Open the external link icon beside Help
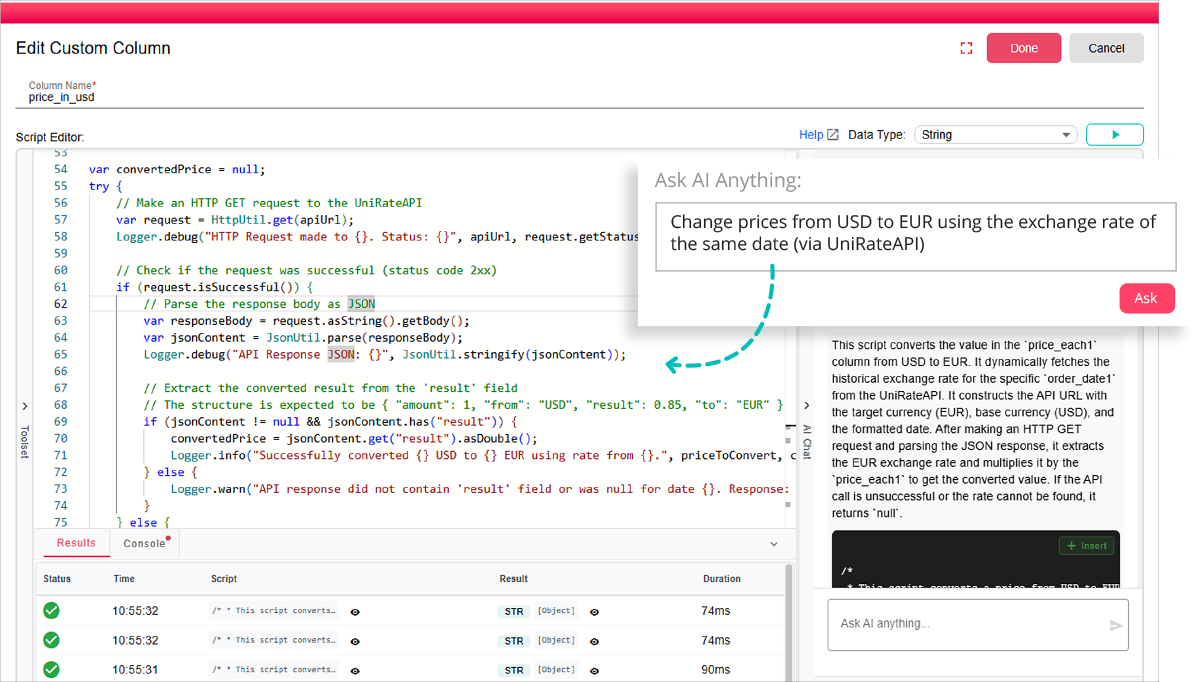 coord(833,135)
